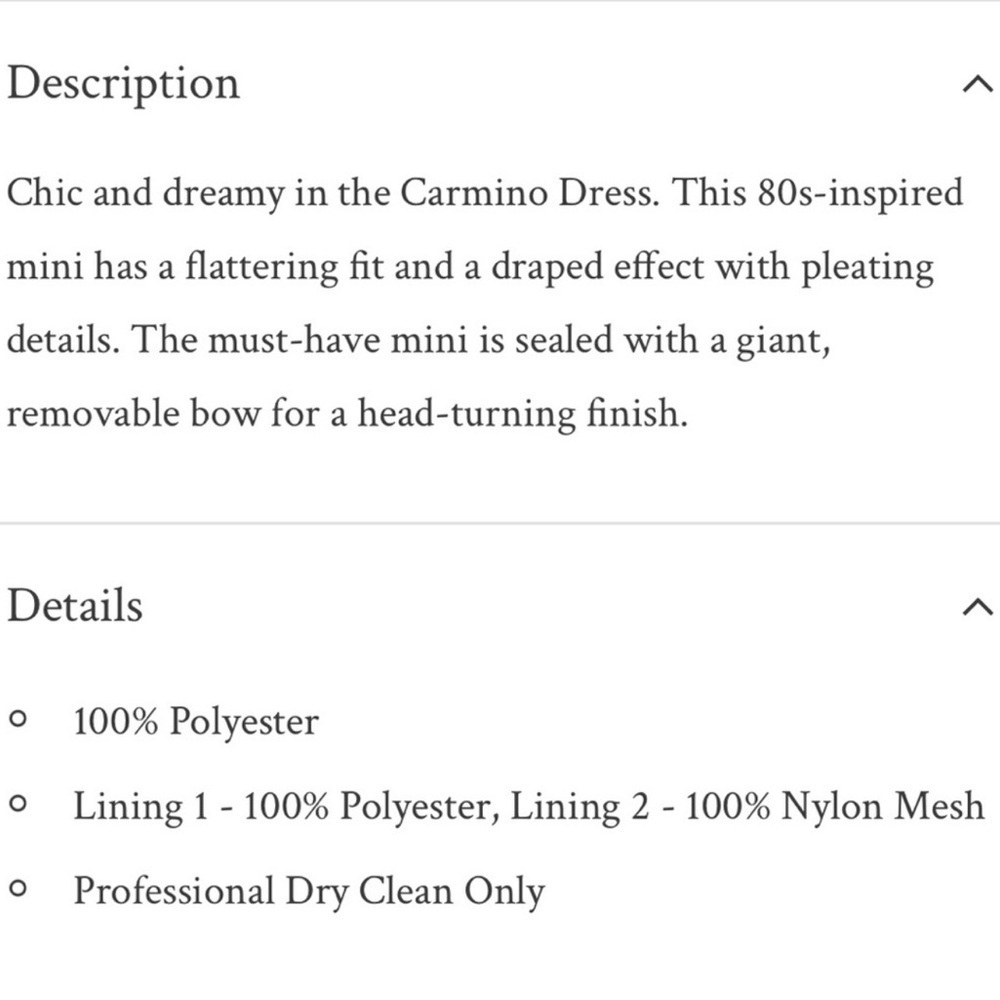1000x1000 pixels.
Task: Click the words draped effect
Action: (598, 268)
